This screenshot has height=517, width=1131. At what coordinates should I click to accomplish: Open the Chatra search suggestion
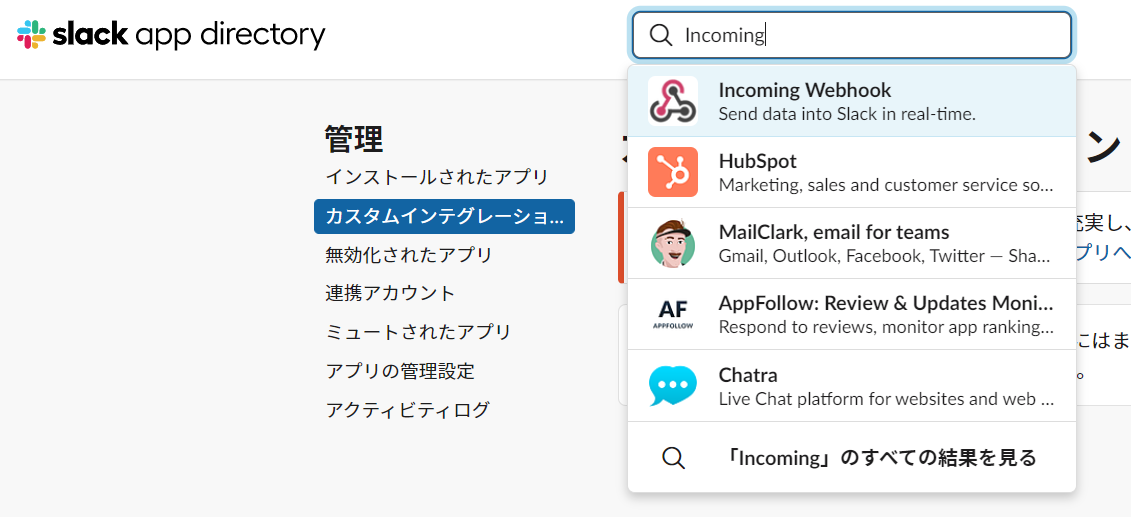click(x=852, y=386)
